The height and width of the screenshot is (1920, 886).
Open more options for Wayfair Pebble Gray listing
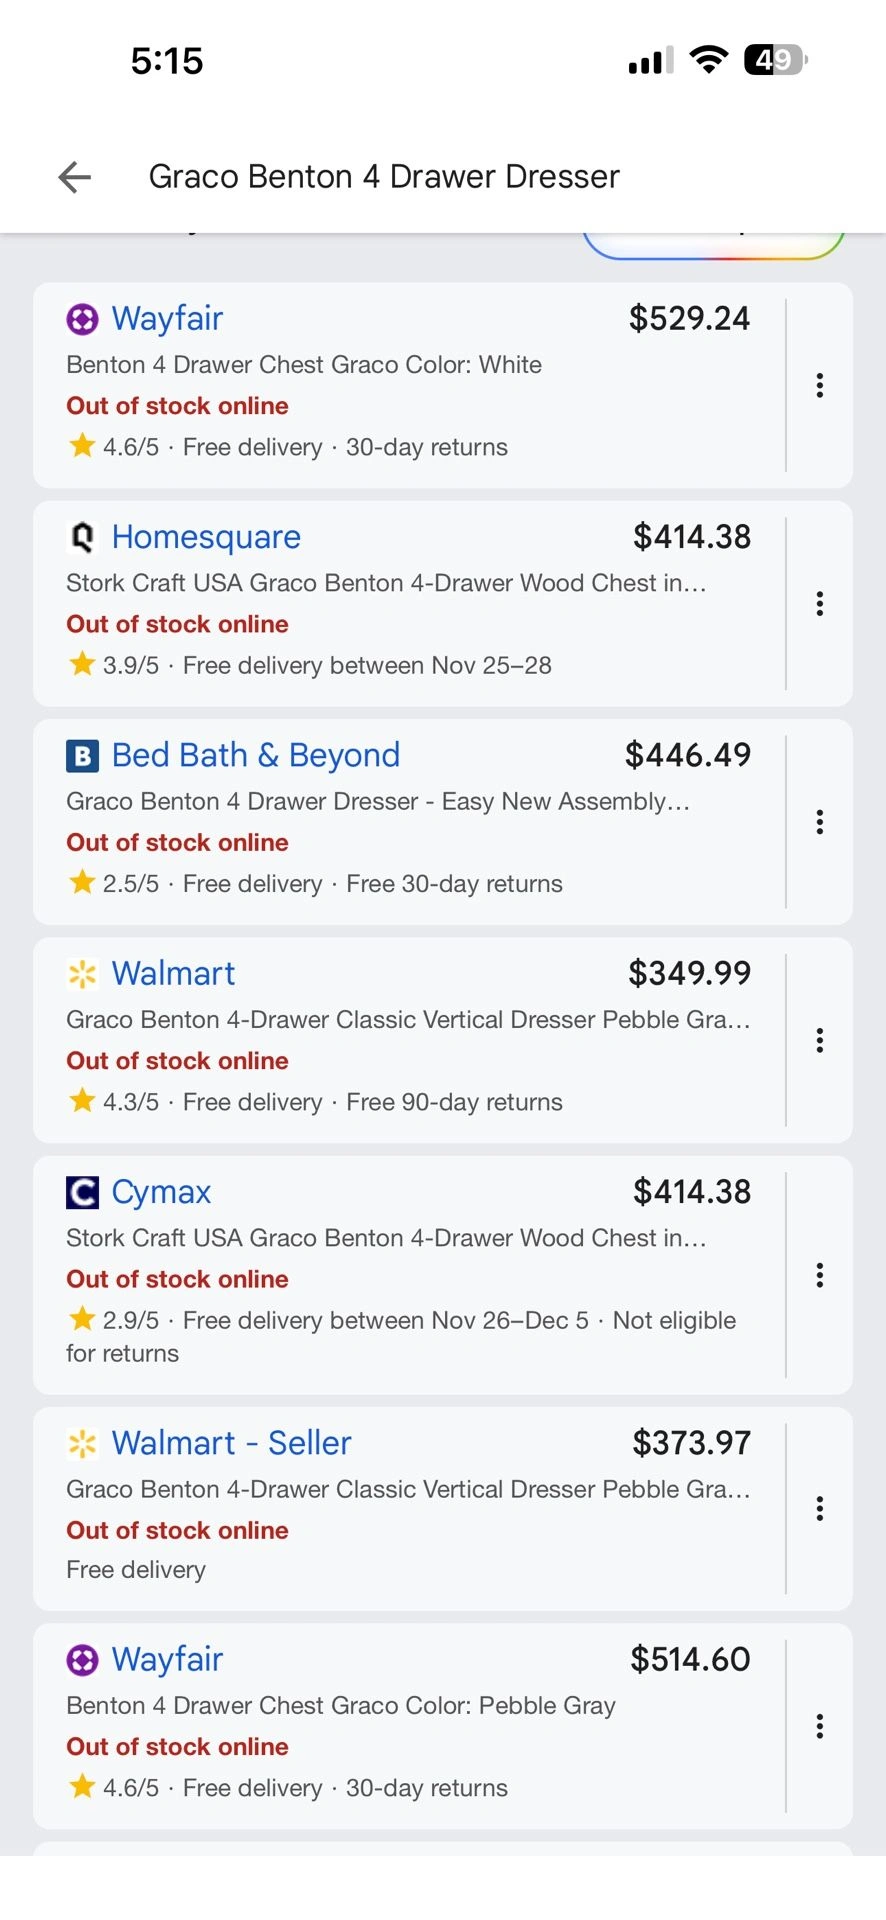pyautogui.click(x=819, y=1726)
